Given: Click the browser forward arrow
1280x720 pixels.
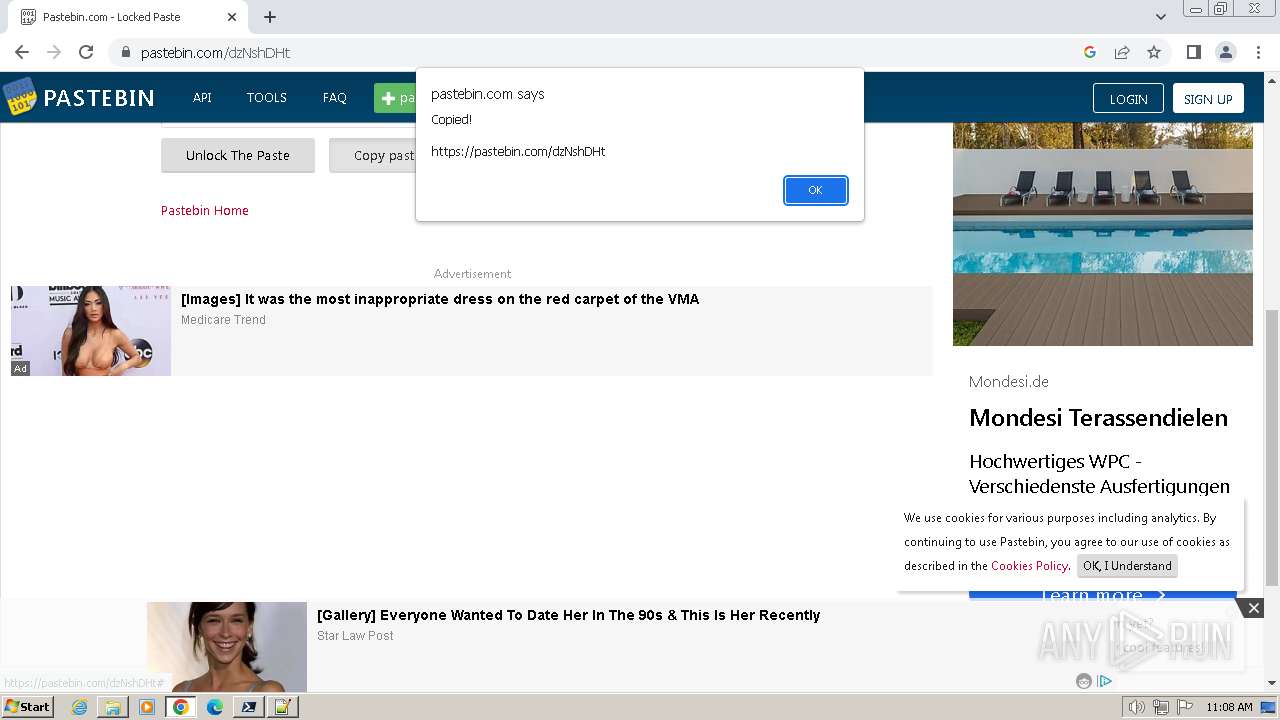Looking at the screenshot, I should [54, 52].
